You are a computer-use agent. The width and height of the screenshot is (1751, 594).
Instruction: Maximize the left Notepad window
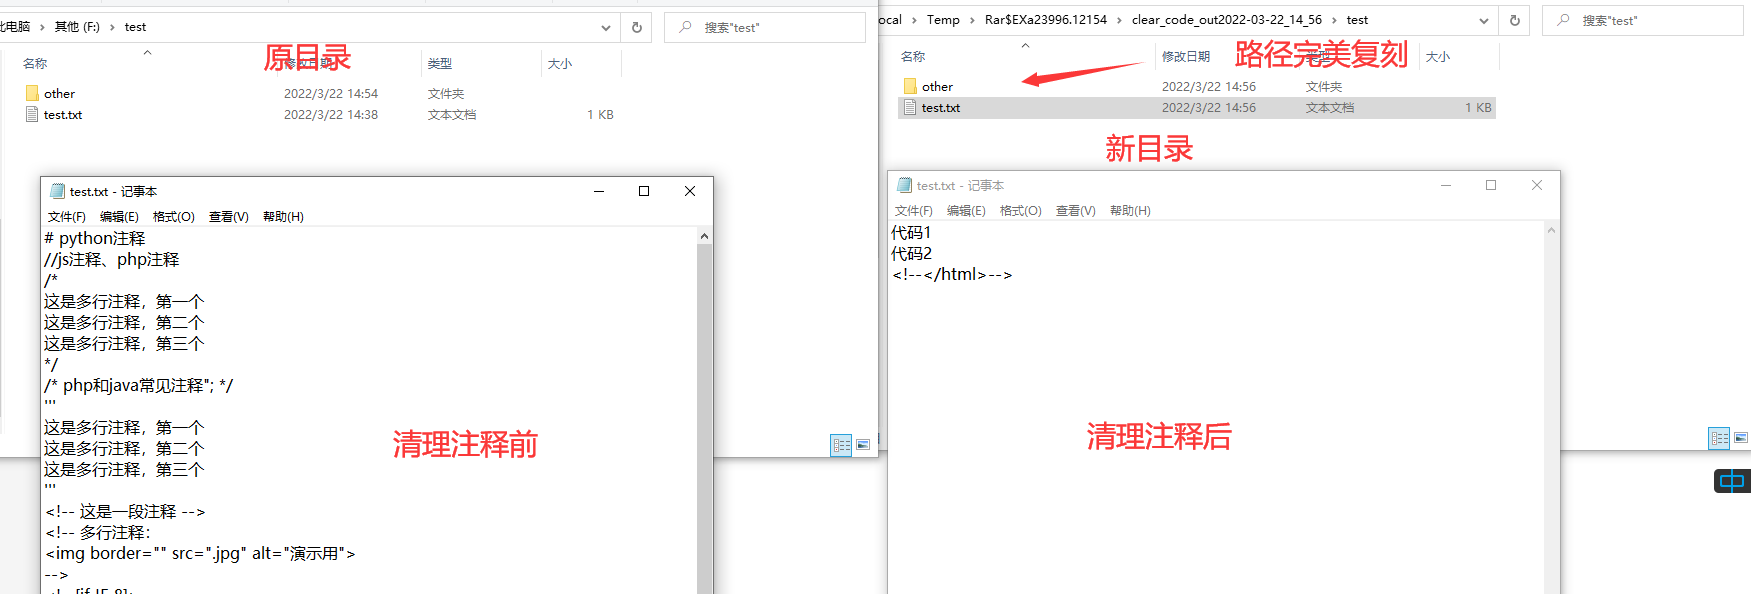tap(644, 191)
